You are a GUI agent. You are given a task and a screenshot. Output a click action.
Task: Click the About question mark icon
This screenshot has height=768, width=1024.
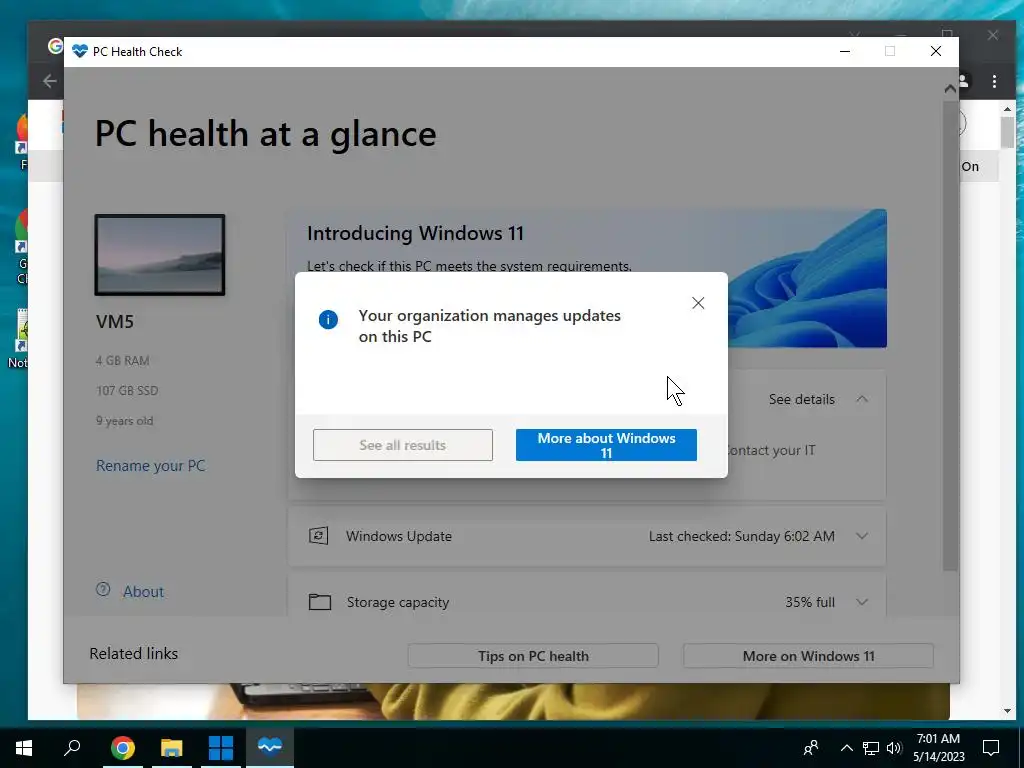(103, 590)
